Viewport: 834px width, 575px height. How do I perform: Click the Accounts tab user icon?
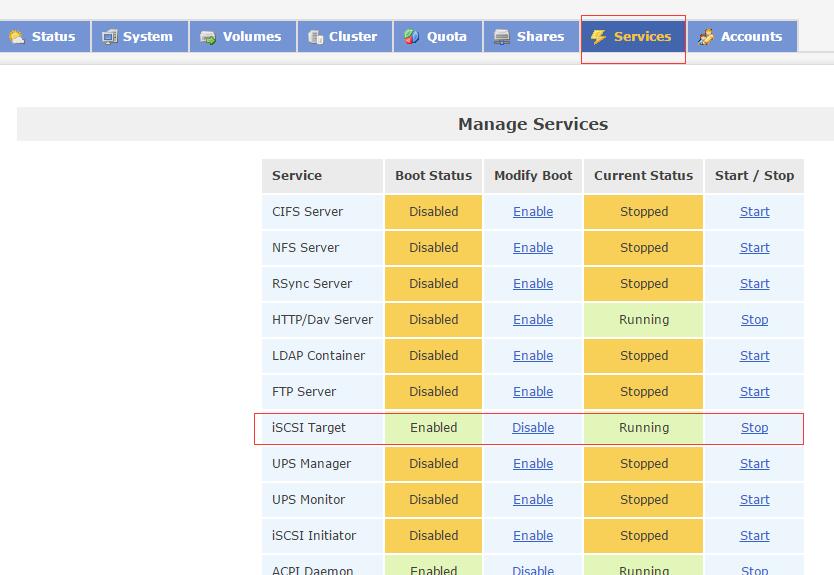pos(706,37)
